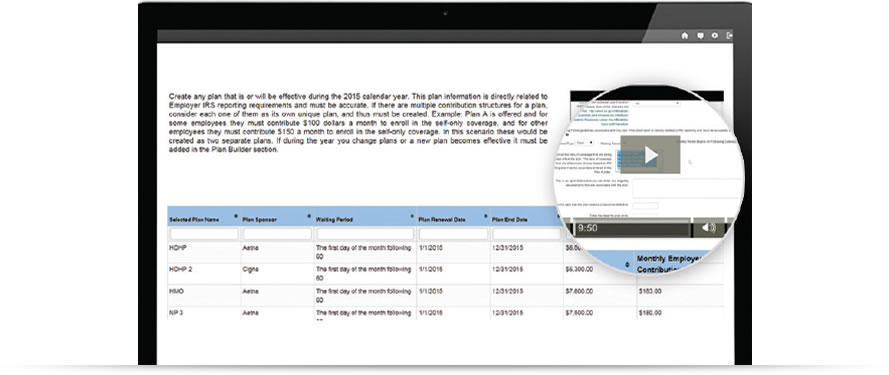This screenshot has width=889, height=375.
Task: Filter by Selected Plan Name field
Action: 204,234
